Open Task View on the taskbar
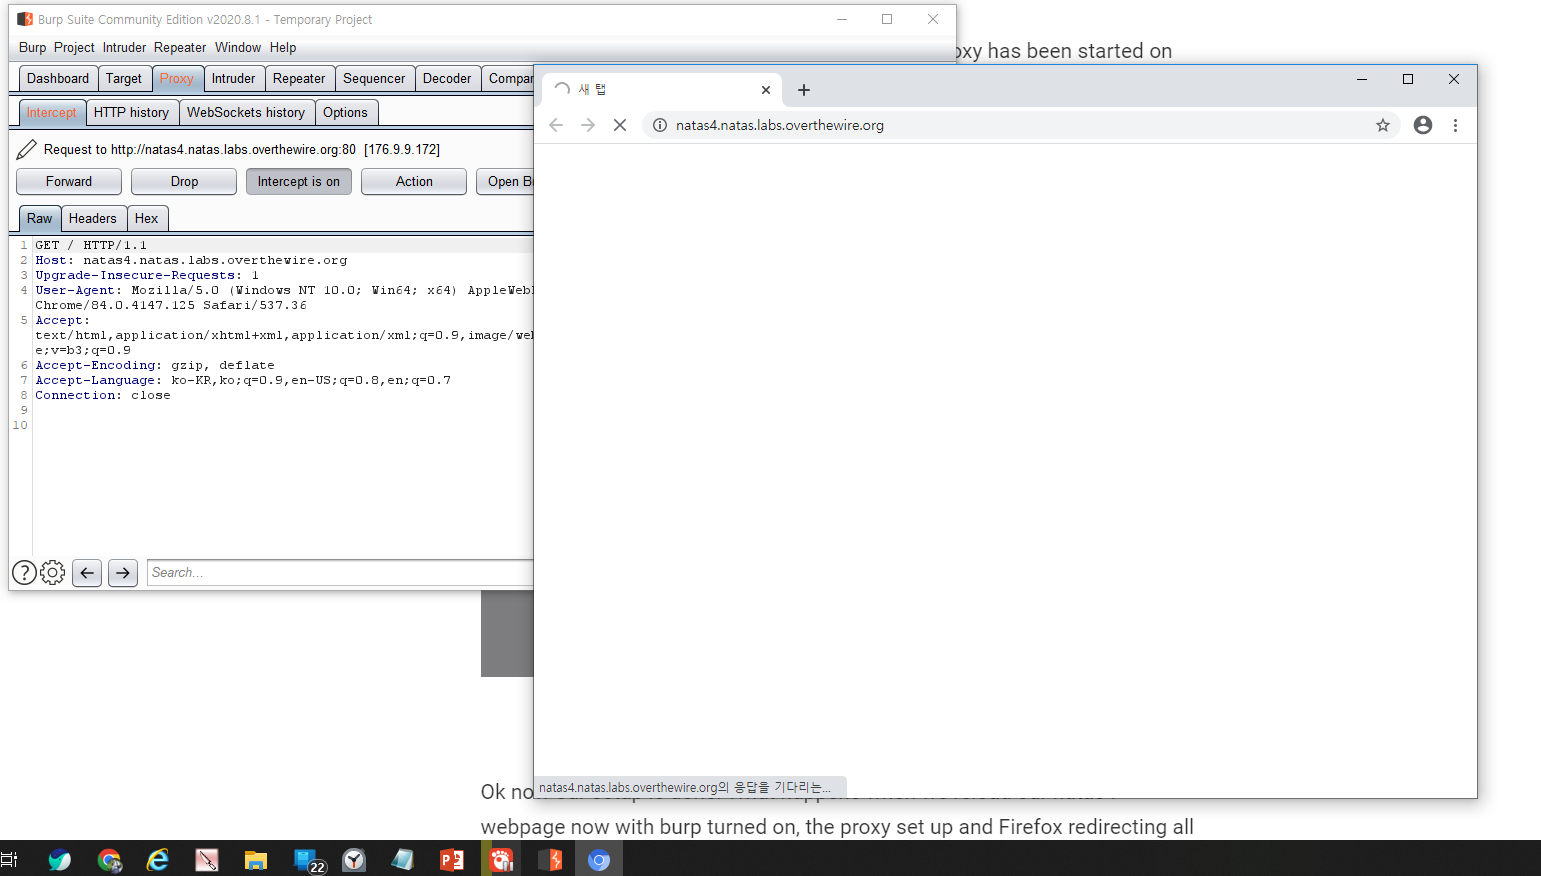This screenshot has height=876, width=1541. (x=9, y=859)
